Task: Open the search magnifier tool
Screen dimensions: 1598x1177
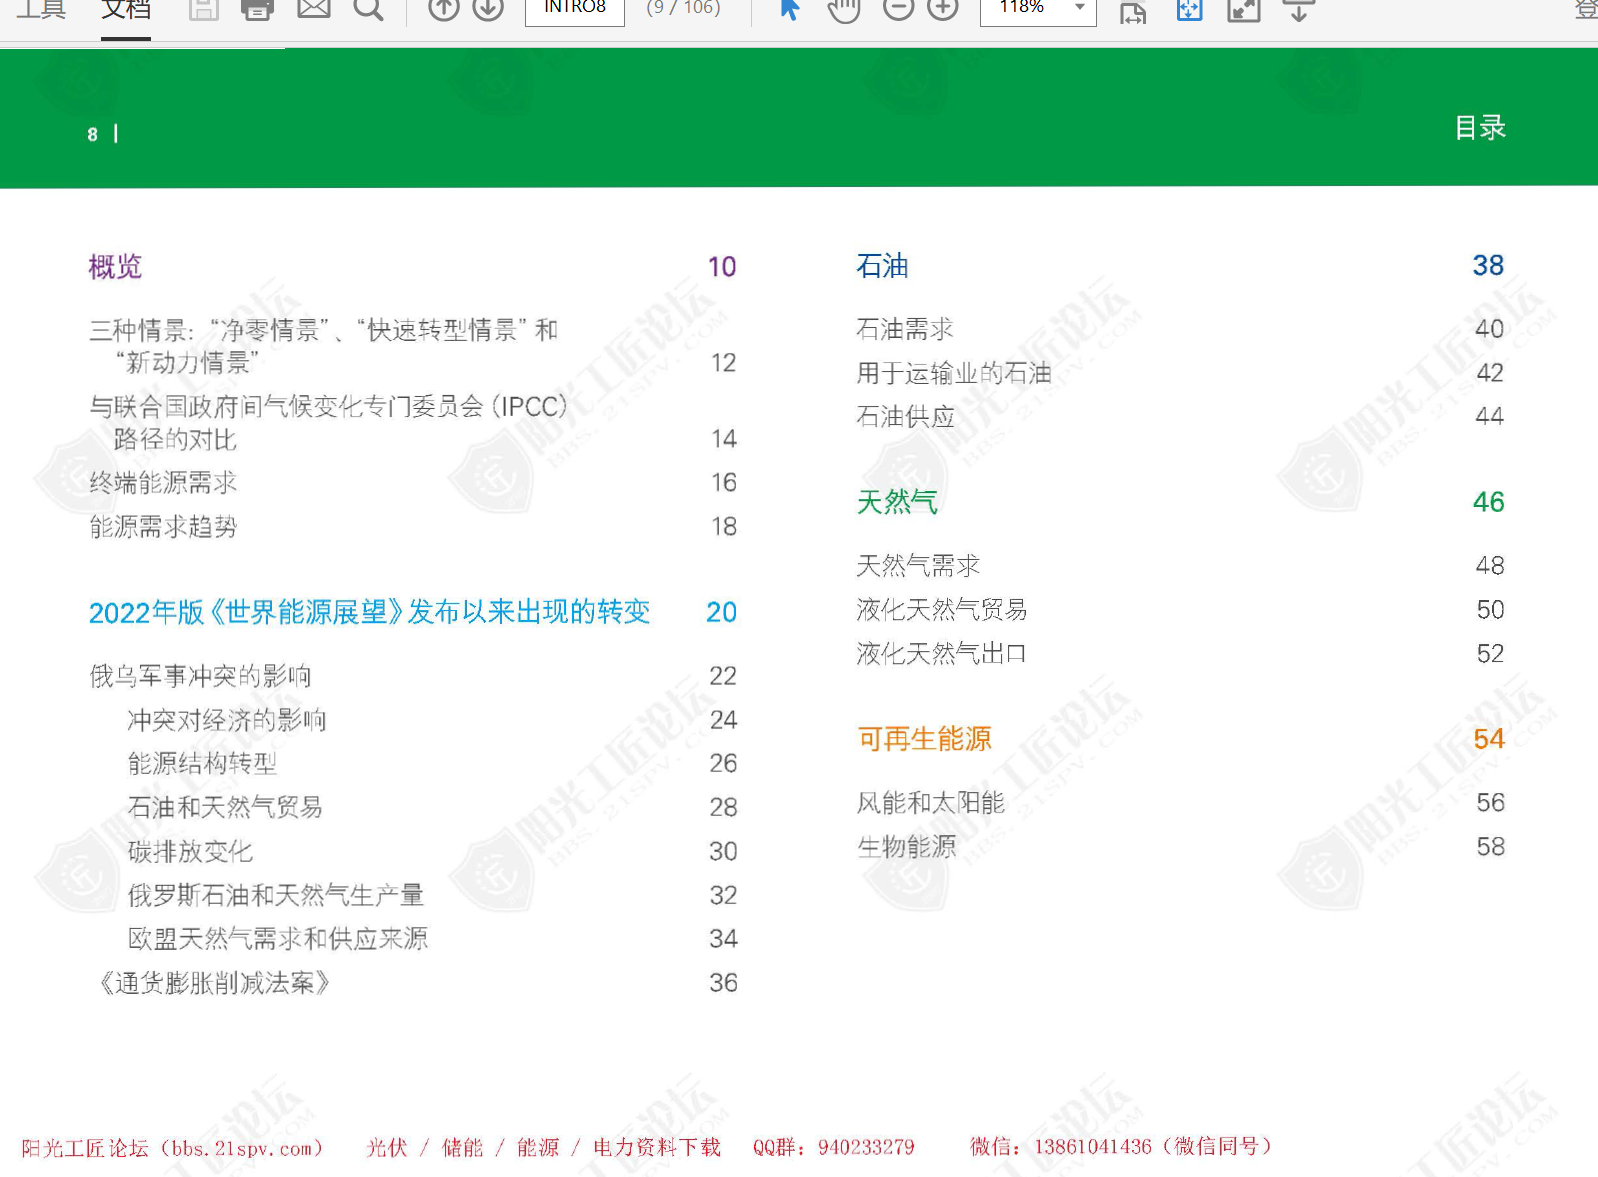Action: pyautogui.click(x=368, y=9)
